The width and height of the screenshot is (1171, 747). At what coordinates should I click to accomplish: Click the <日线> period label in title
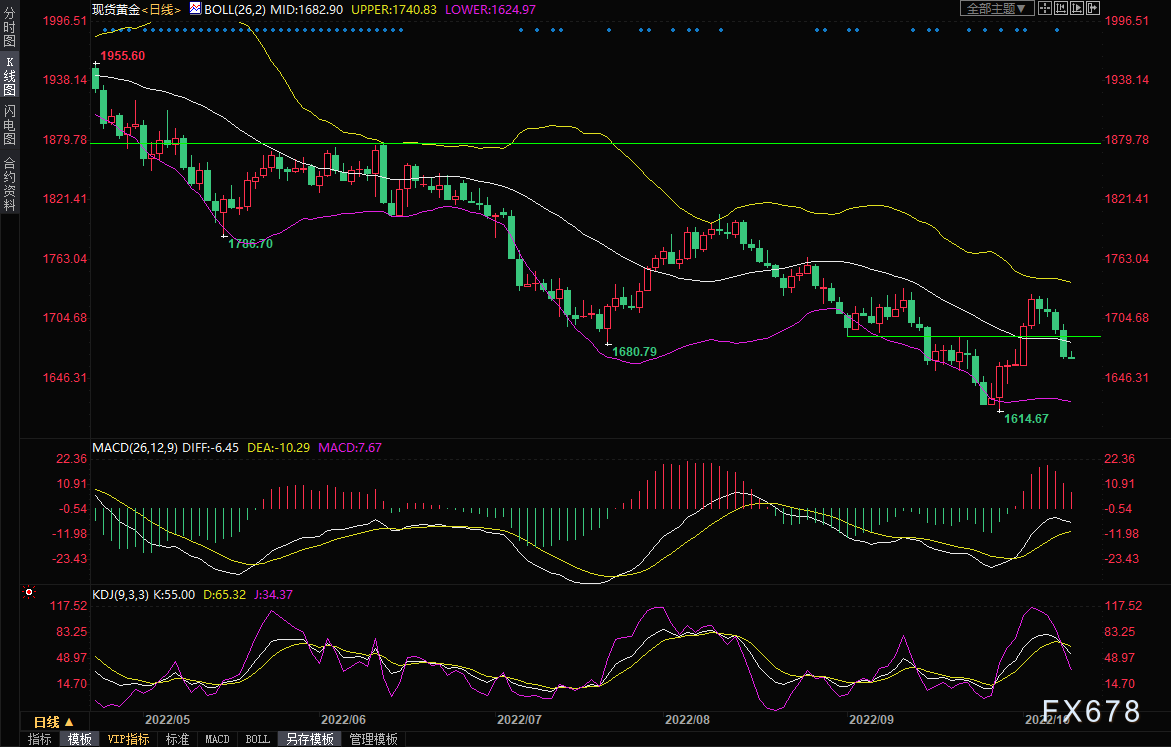pyautogui.click(x=162, y=8)
